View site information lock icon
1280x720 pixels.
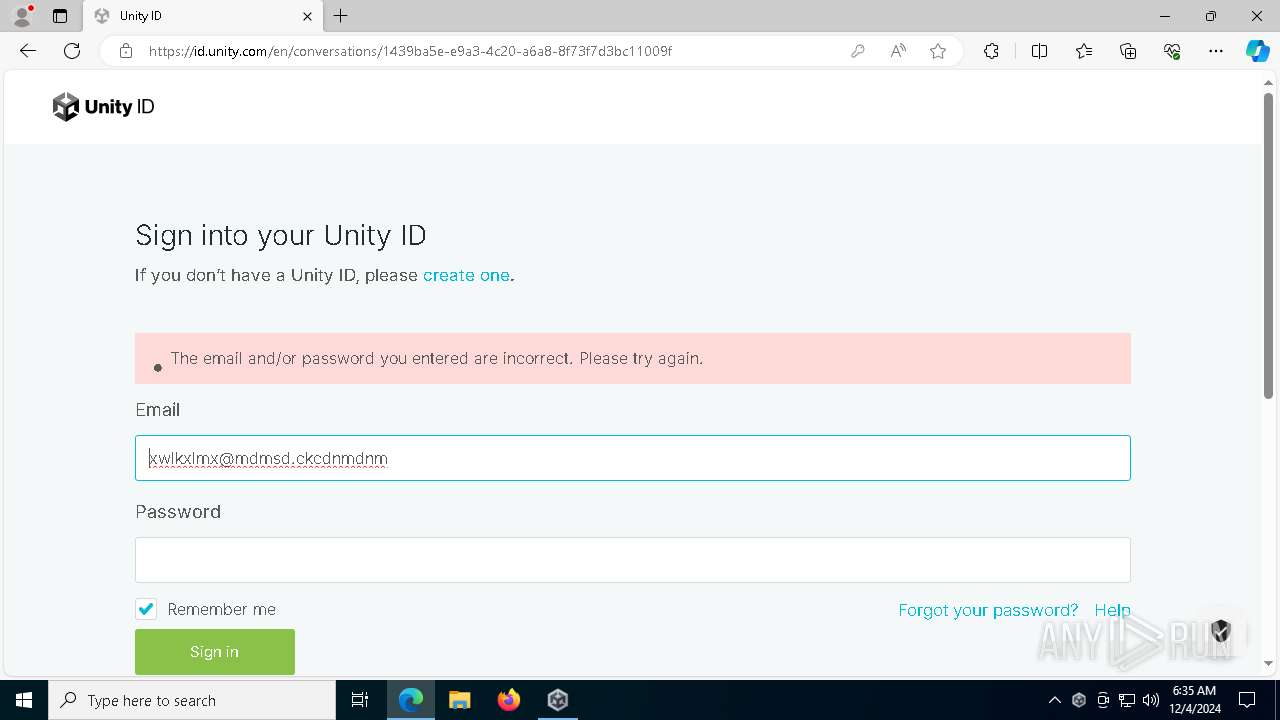[126, 51]
